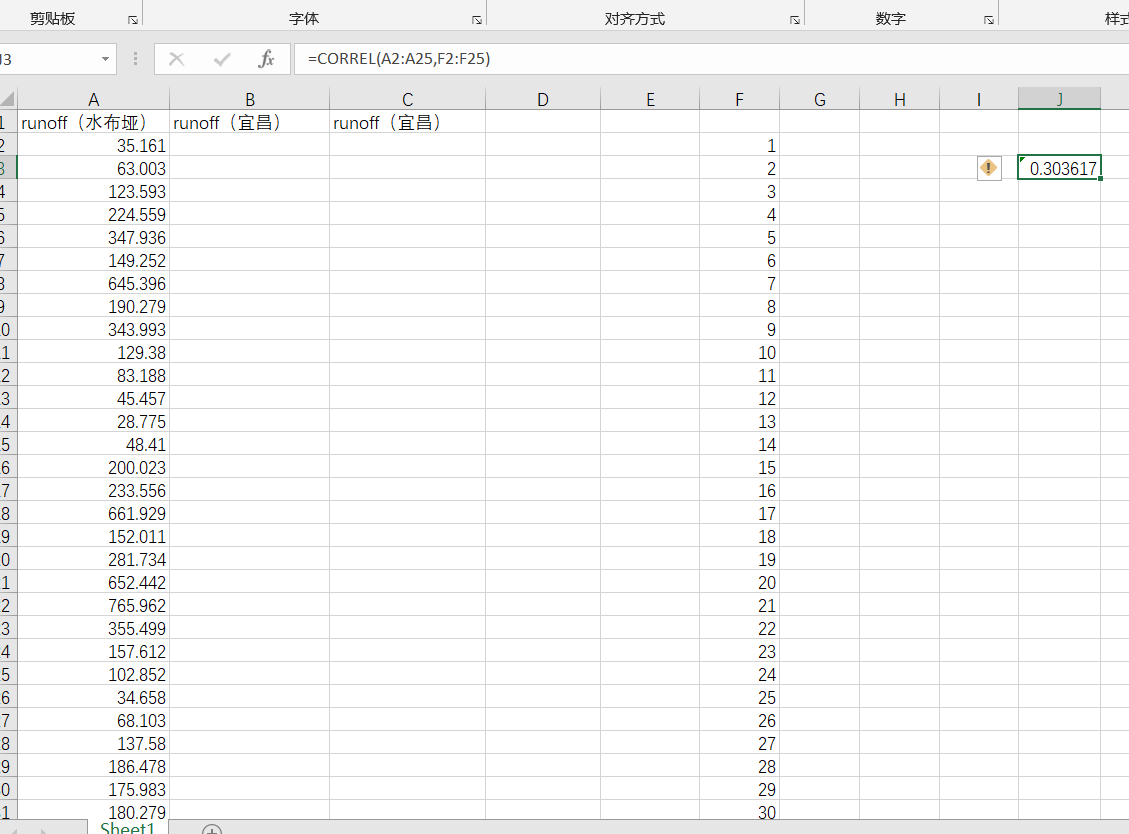Click the formula Cancel (X) button

177,59
